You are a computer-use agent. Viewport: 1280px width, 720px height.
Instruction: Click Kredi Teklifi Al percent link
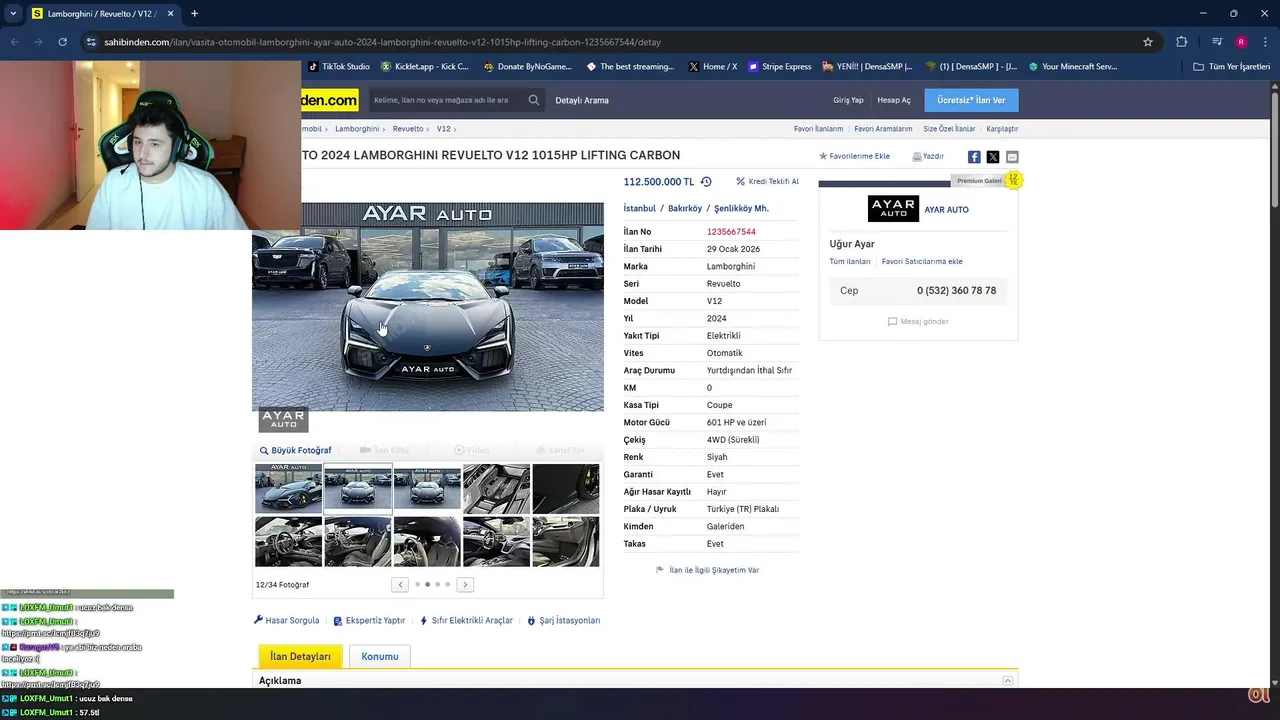(x=767, y=182)
